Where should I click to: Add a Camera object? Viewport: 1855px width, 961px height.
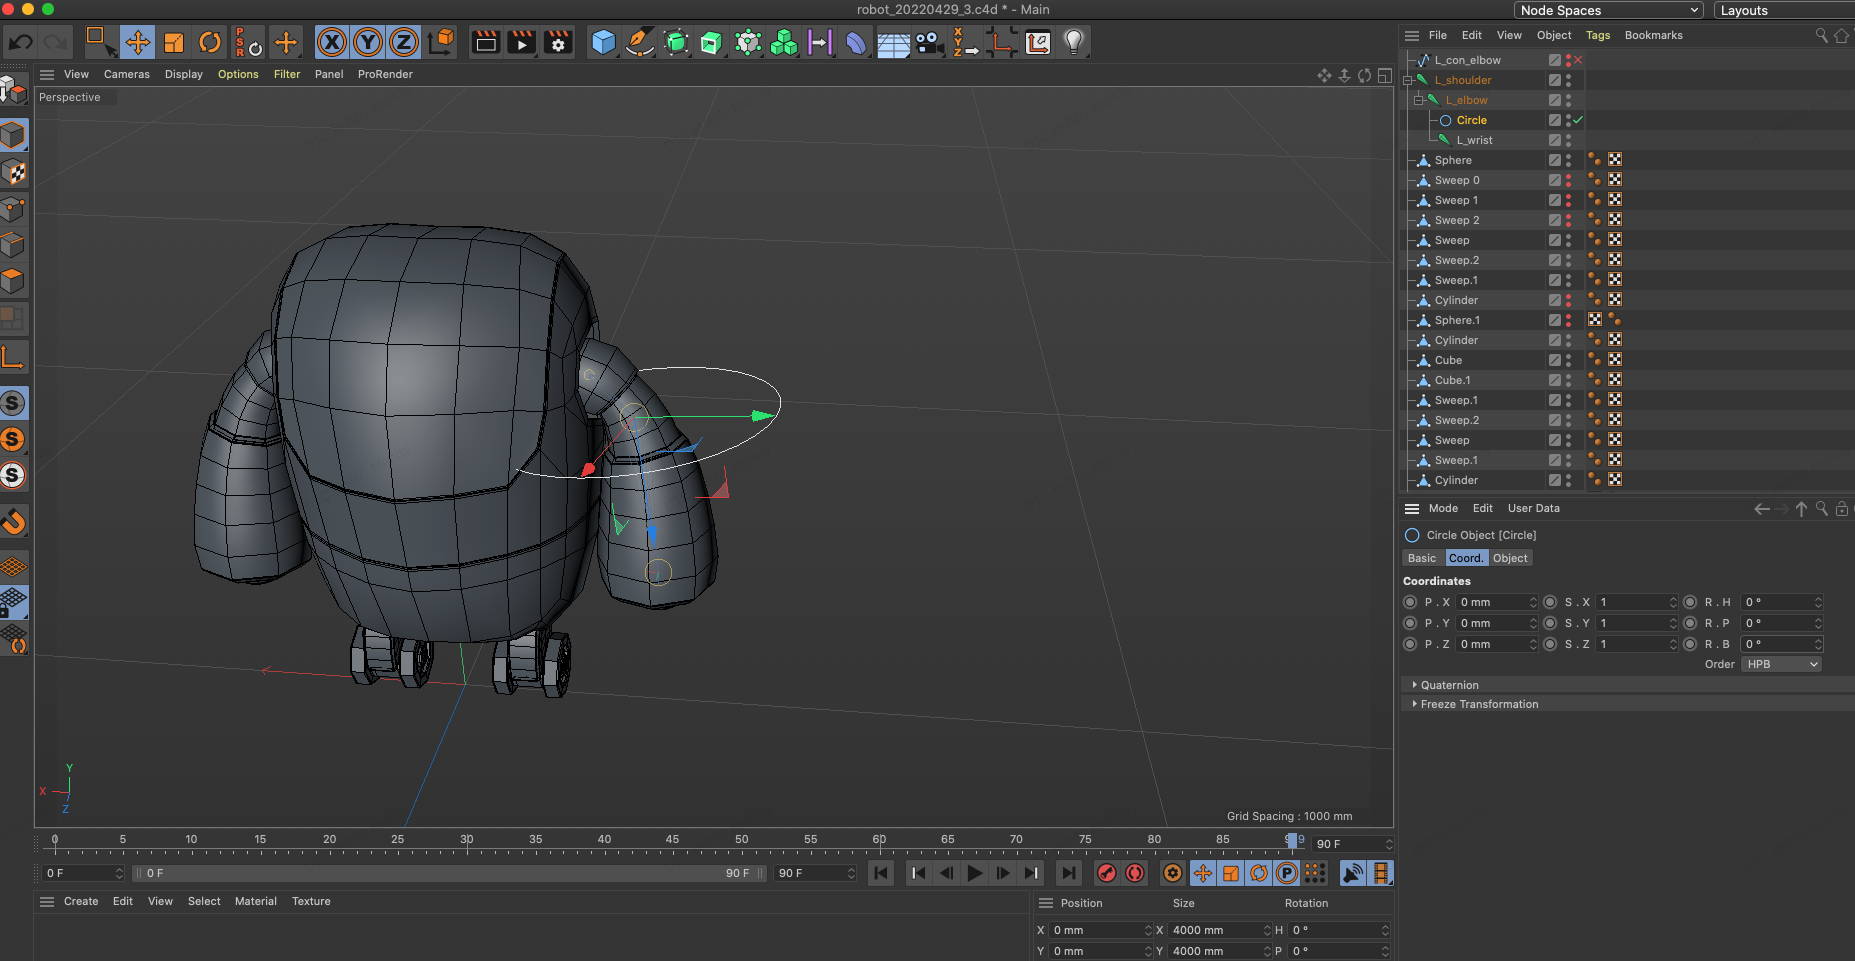[929, 42]
